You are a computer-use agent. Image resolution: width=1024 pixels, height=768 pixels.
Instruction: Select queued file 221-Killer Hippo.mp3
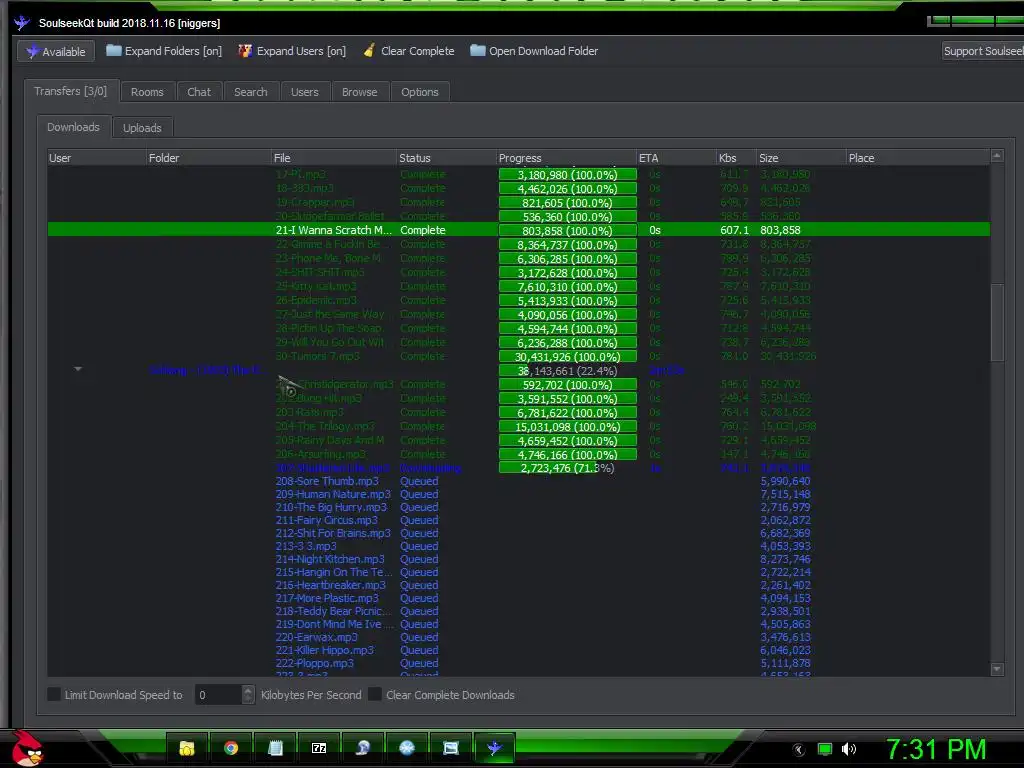(325, 650)
